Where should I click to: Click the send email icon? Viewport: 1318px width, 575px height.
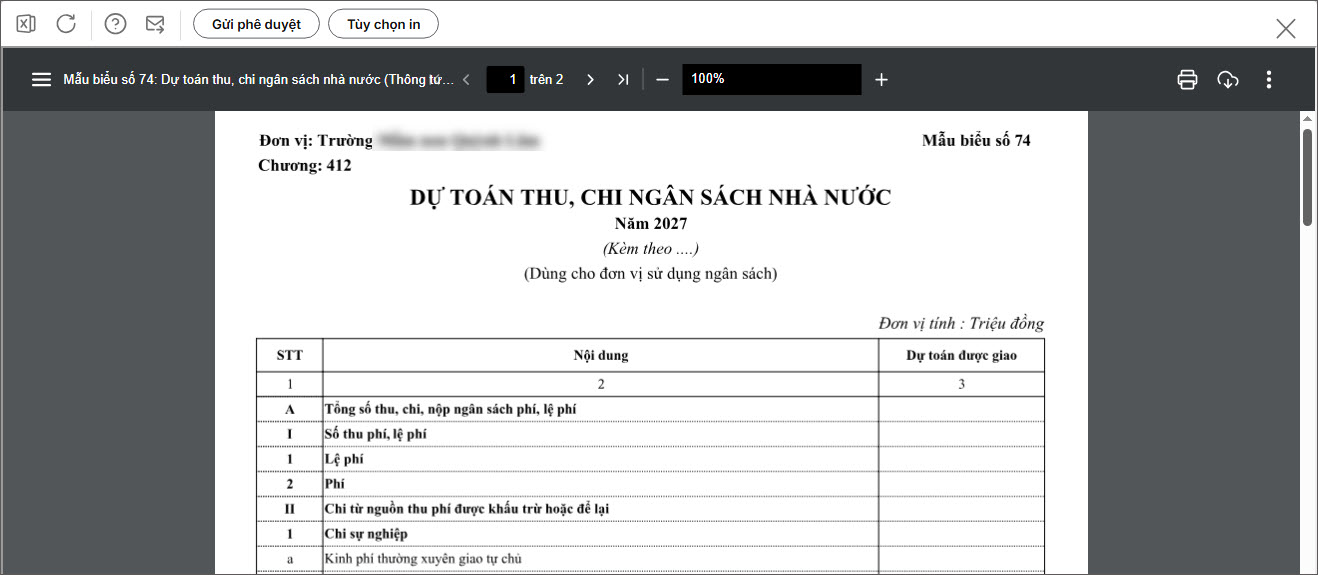[155, 24]
